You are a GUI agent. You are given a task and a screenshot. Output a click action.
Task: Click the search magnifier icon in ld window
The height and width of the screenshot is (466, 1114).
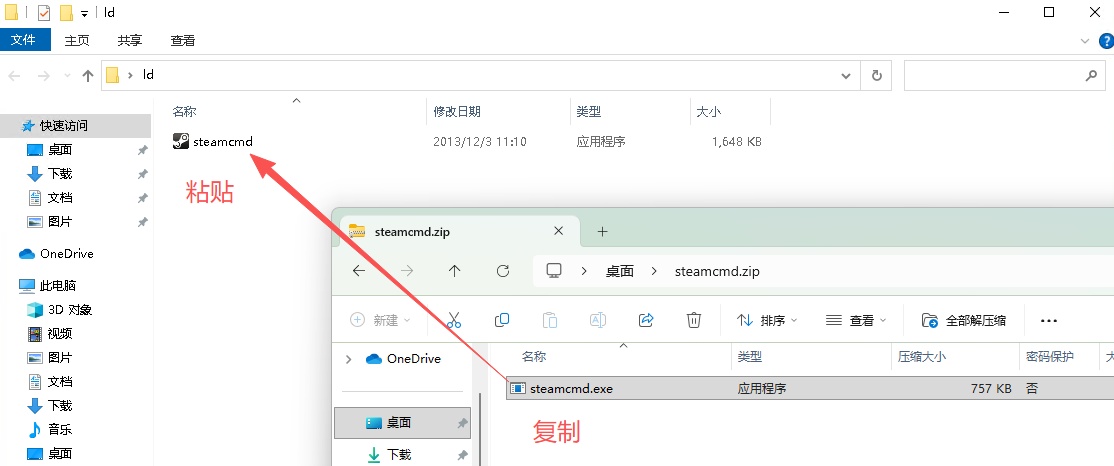coord(1091,75)
